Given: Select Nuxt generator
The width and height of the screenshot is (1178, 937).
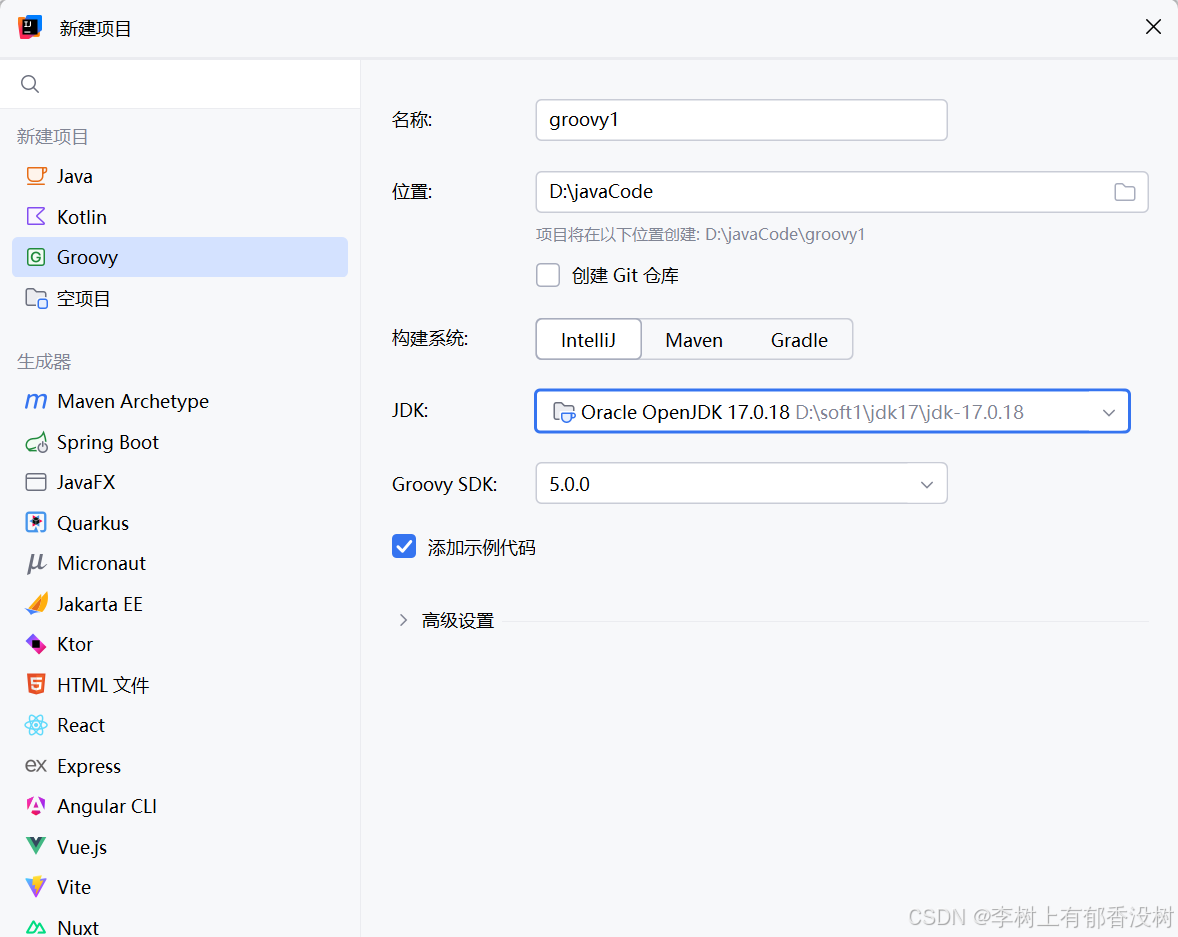Looking at the screenshot, I should click(180, 927).
